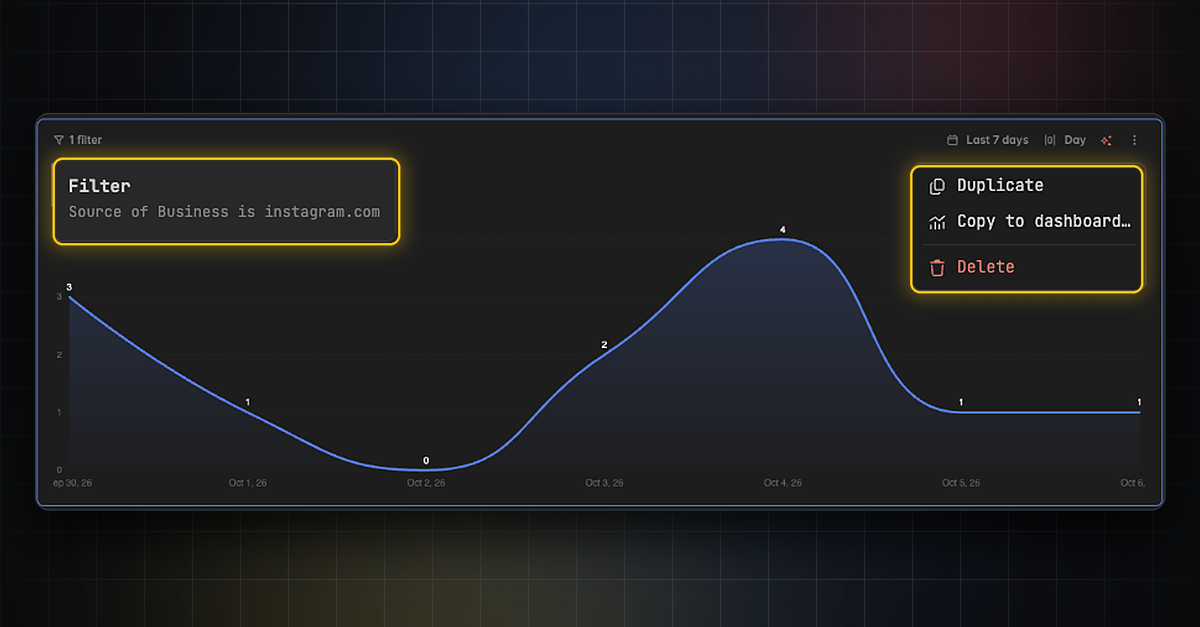
Task: Click the x-axis label Oct 3, 26
Action: click(604, 483)
